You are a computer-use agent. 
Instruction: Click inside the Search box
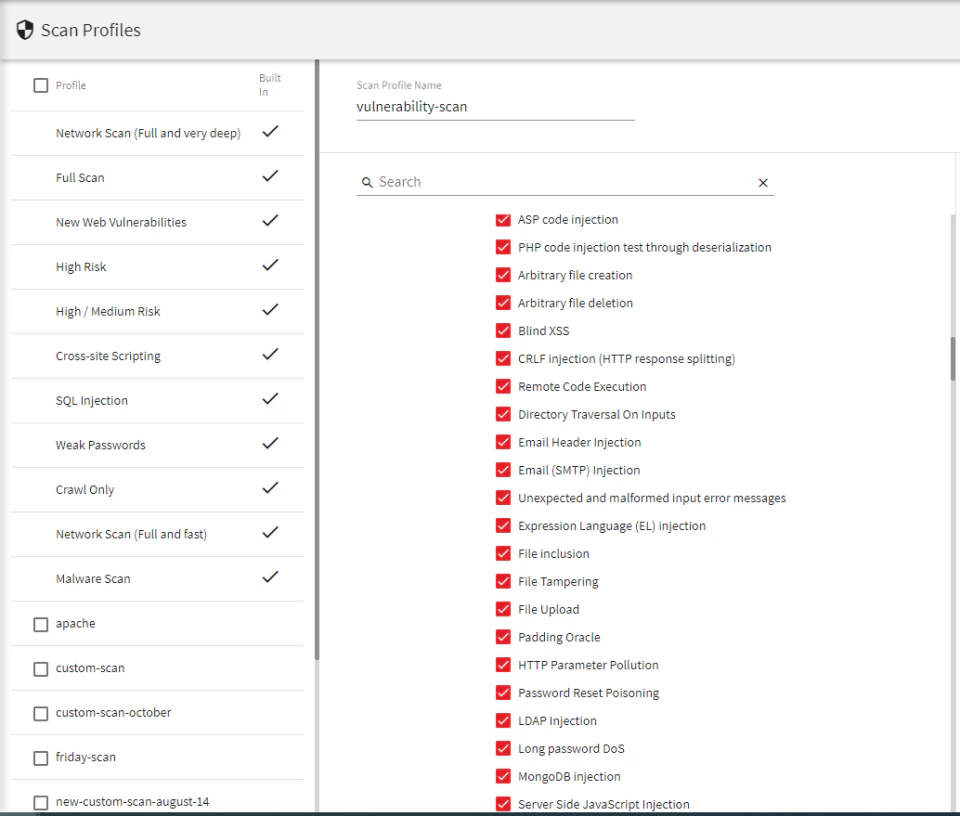(500, 181)
